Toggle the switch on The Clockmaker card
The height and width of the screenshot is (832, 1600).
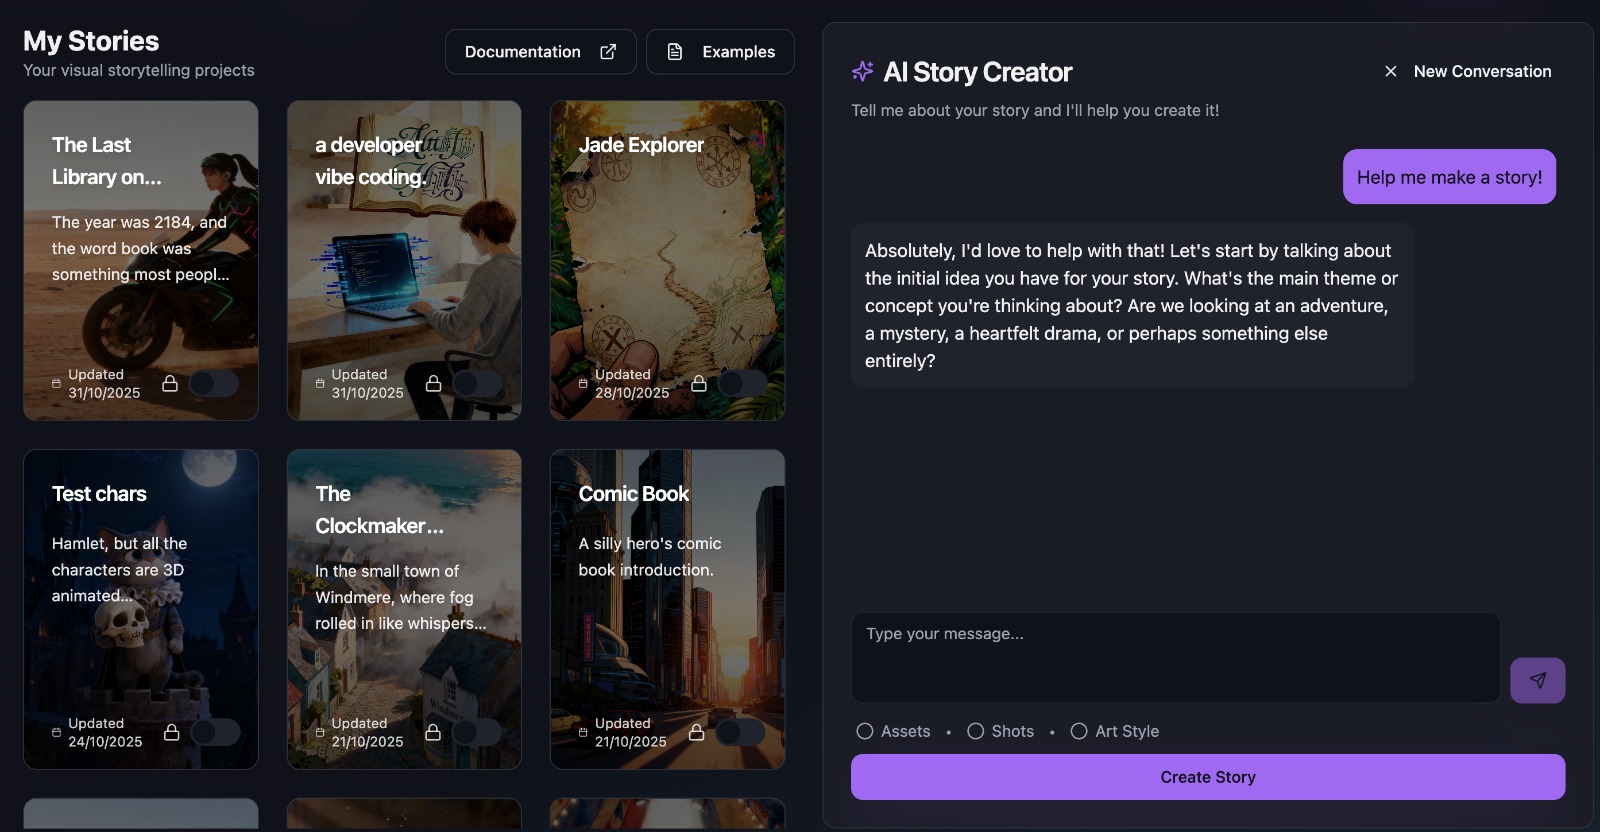click(477, 732)
